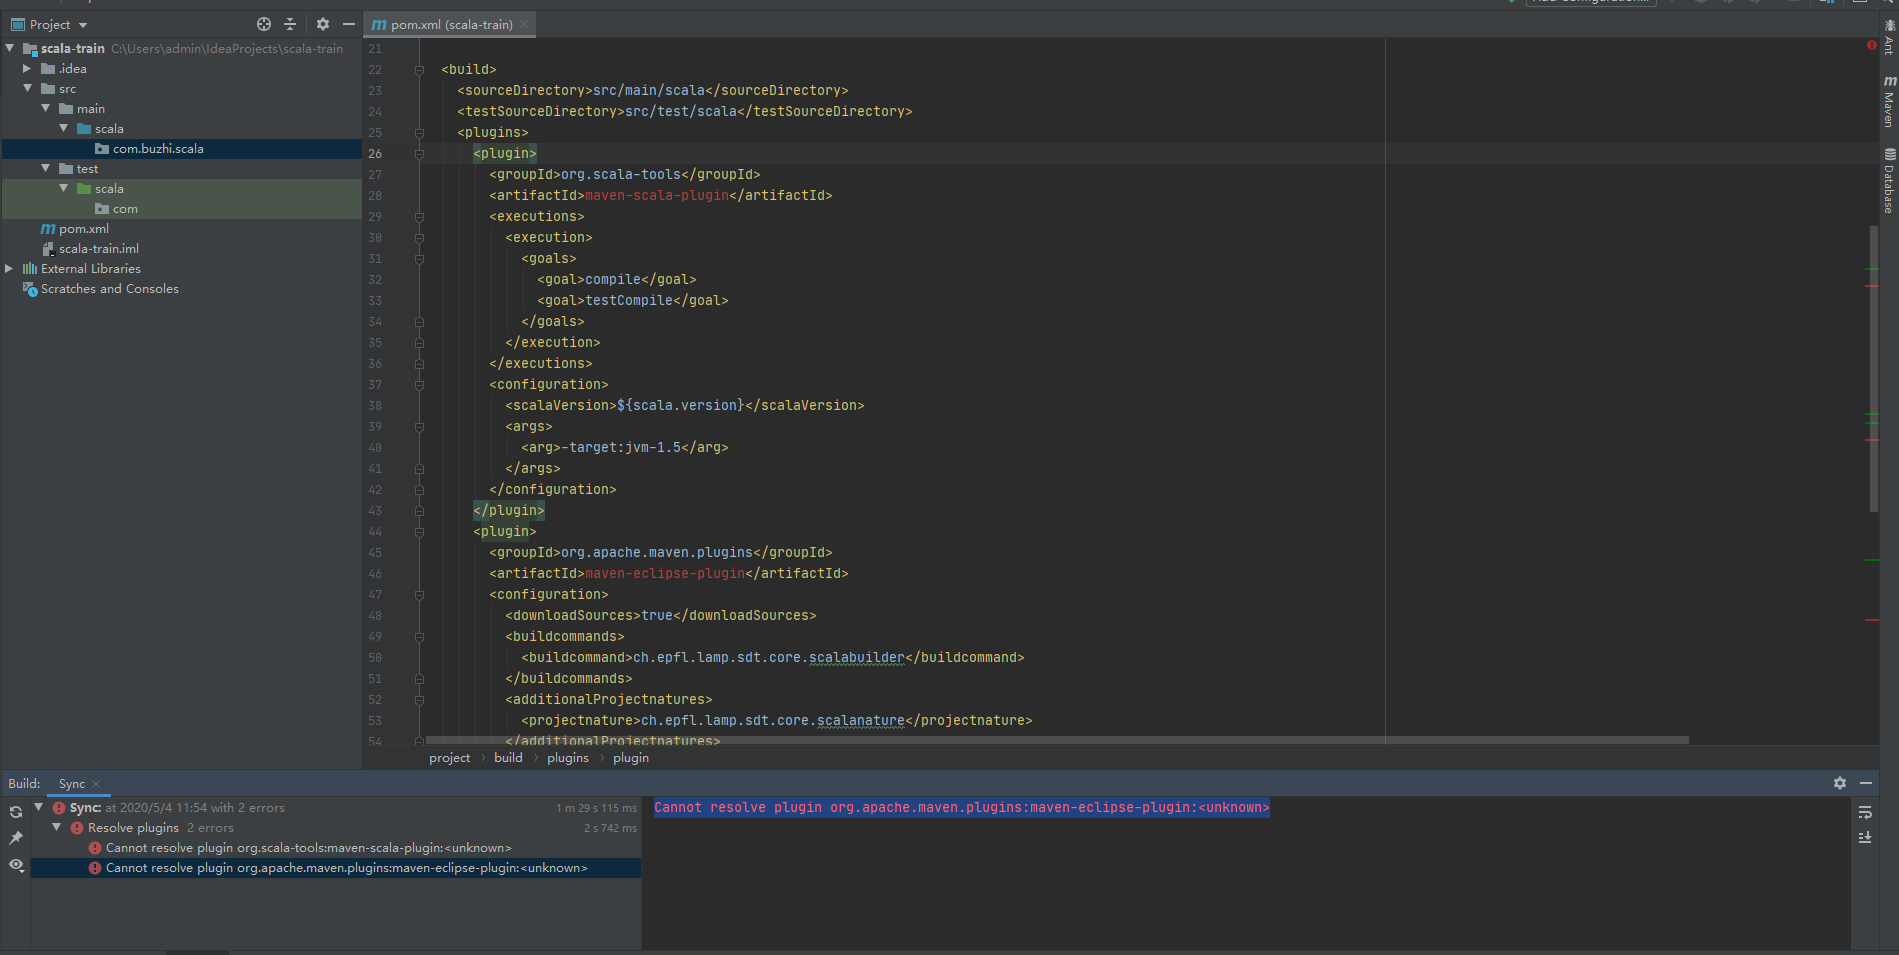Click 'plugins' in the breadcrumb bar
This screenshot has height=955, width=1899.
coord(568,758)
